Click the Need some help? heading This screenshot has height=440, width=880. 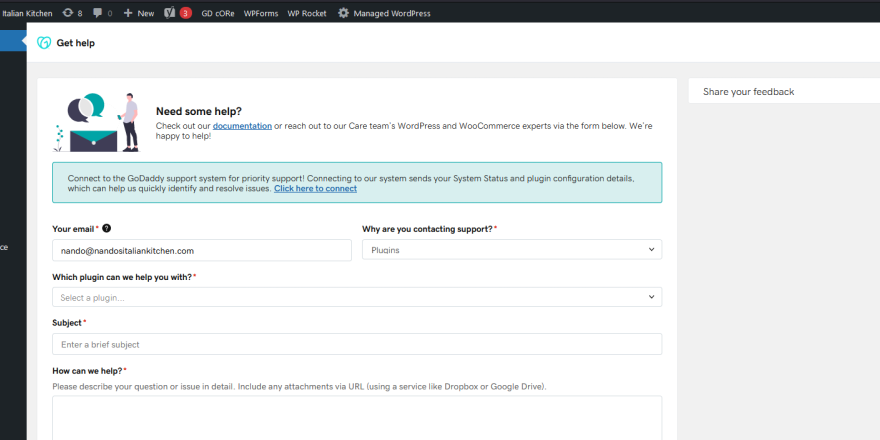tap(199, 111)
